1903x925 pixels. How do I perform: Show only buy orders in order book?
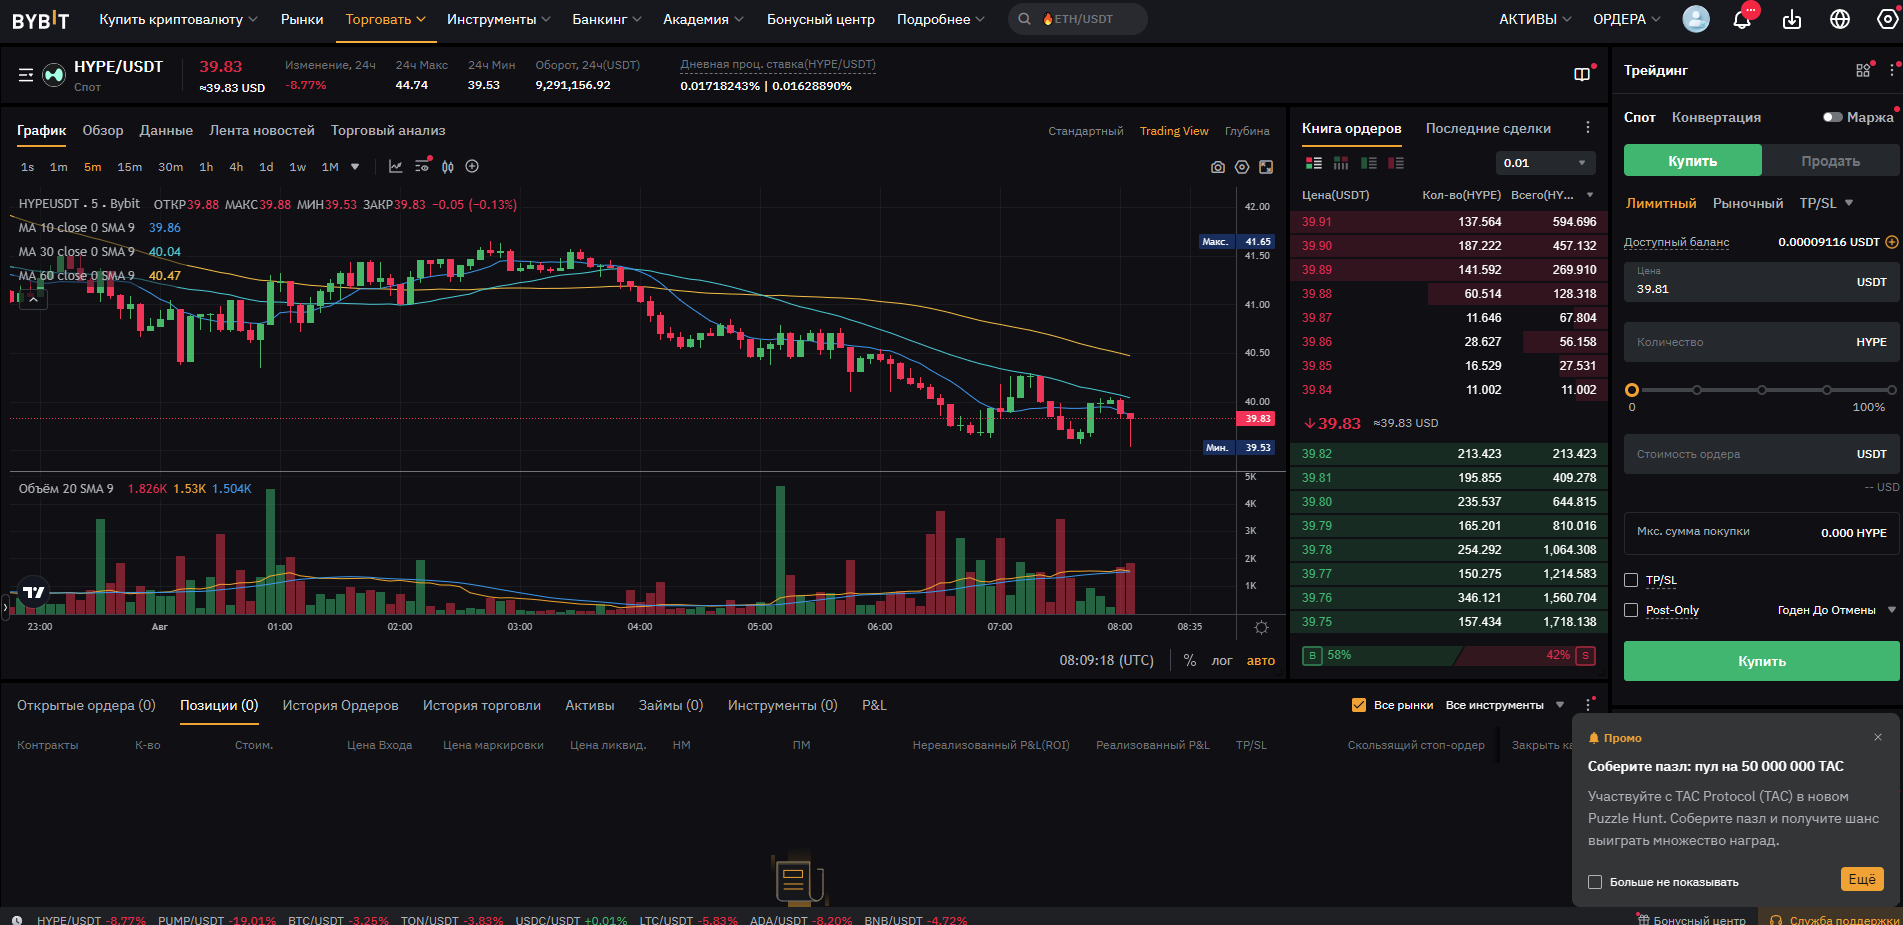coord(1369,163)
